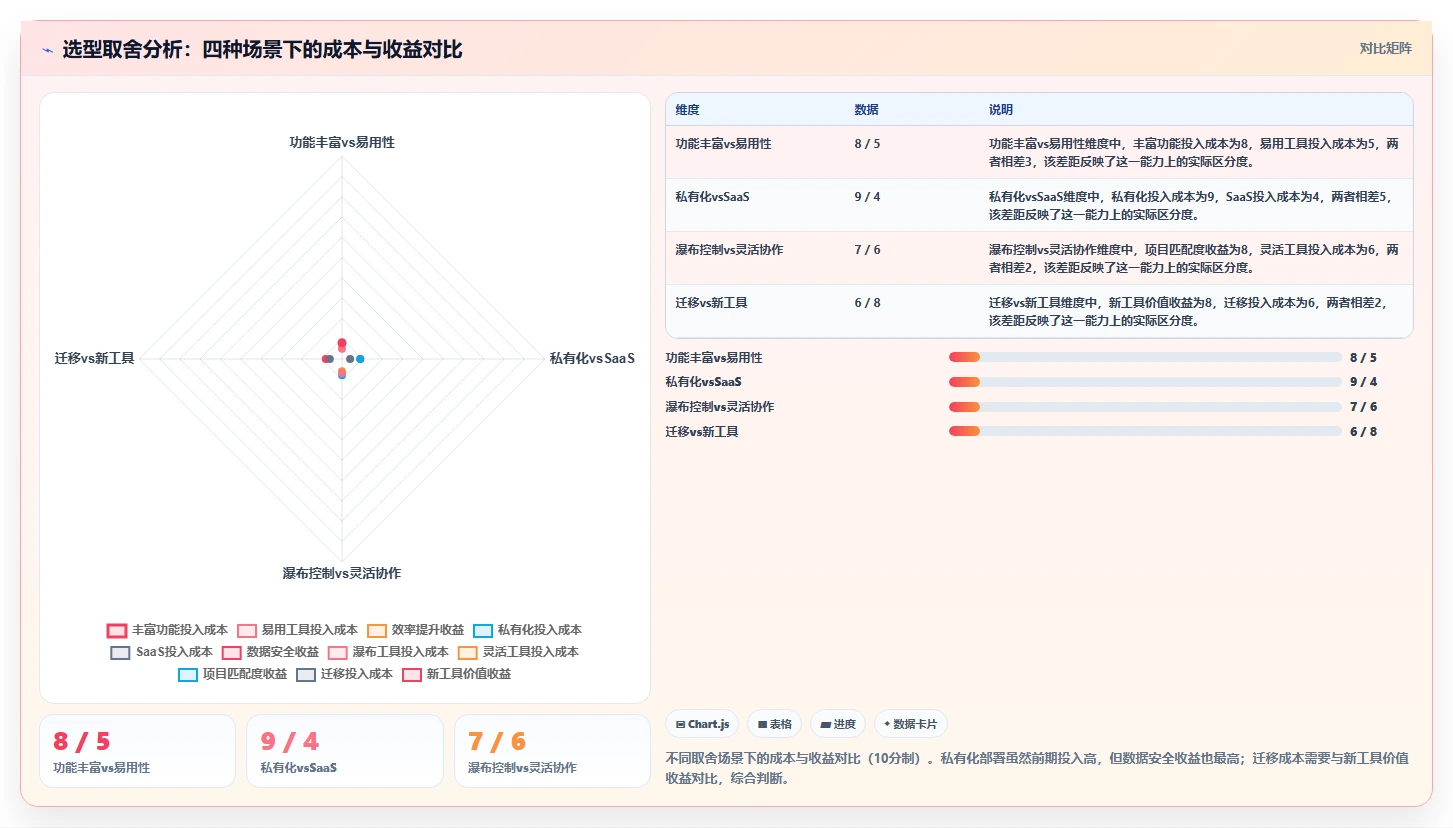This screenshot has height=828, width=1453.
Task: Click the 瀑布控制vs灵活协作 progress bar
Action: click(1145, 406)
